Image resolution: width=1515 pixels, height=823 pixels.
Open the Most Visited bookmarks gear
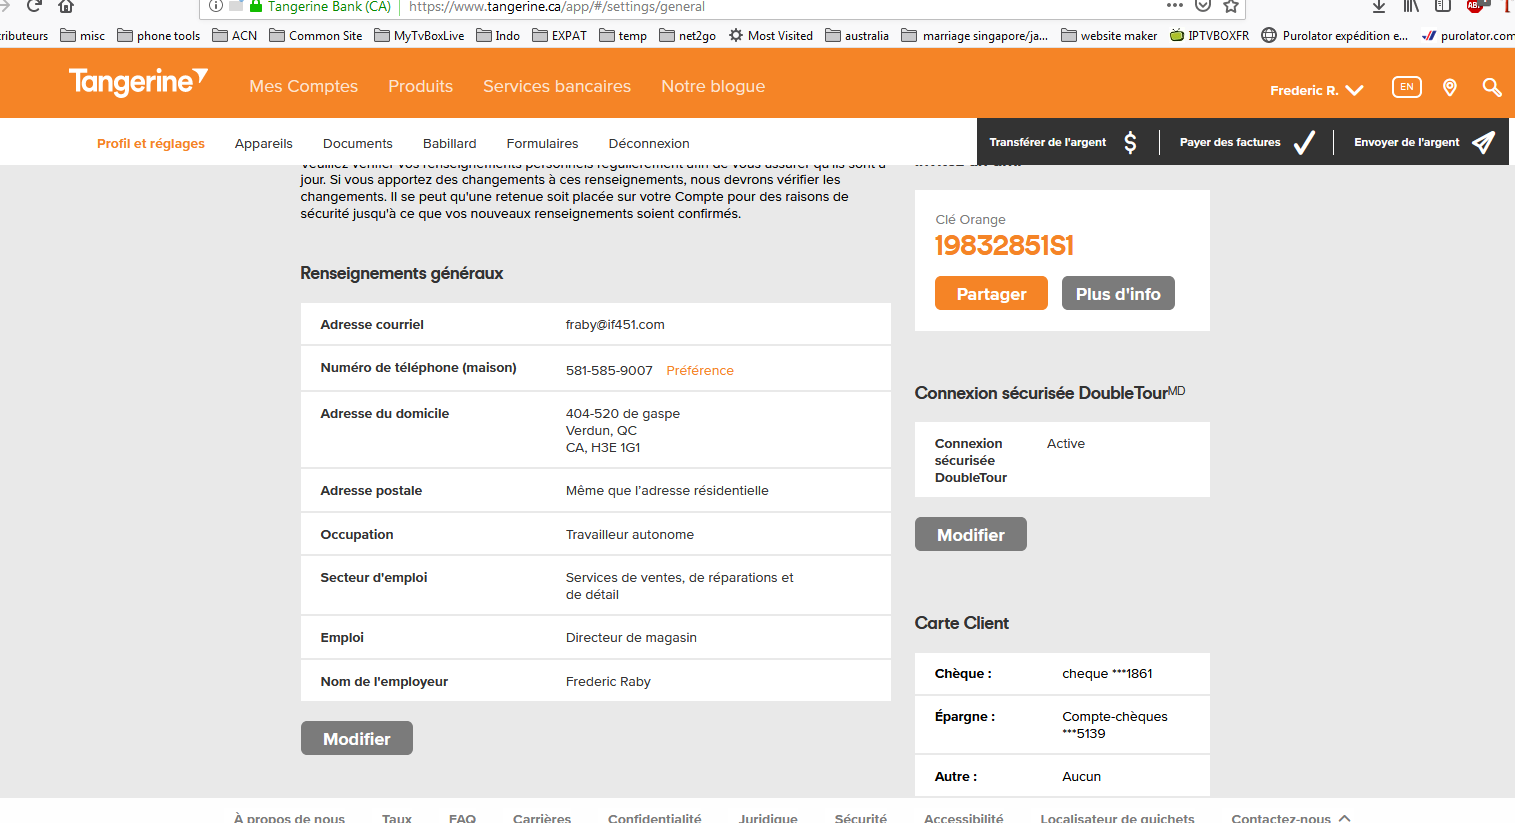[770, 35]
